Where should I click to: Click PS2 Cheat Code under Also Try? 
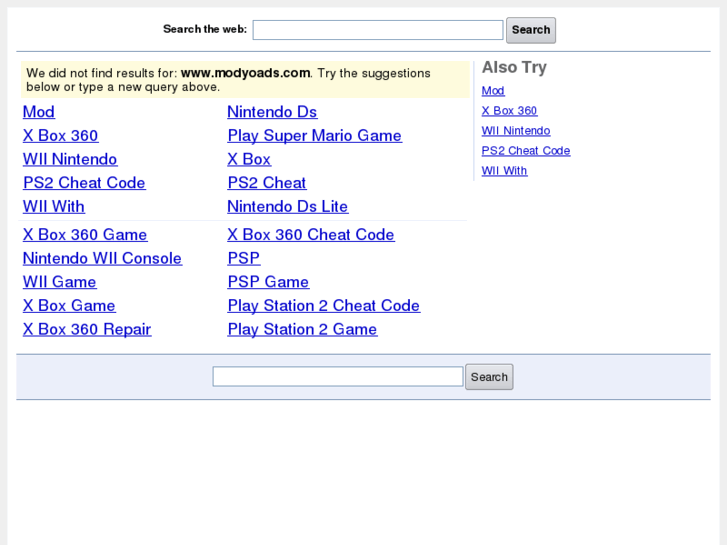pyautogui.click(x=526, y=151)
